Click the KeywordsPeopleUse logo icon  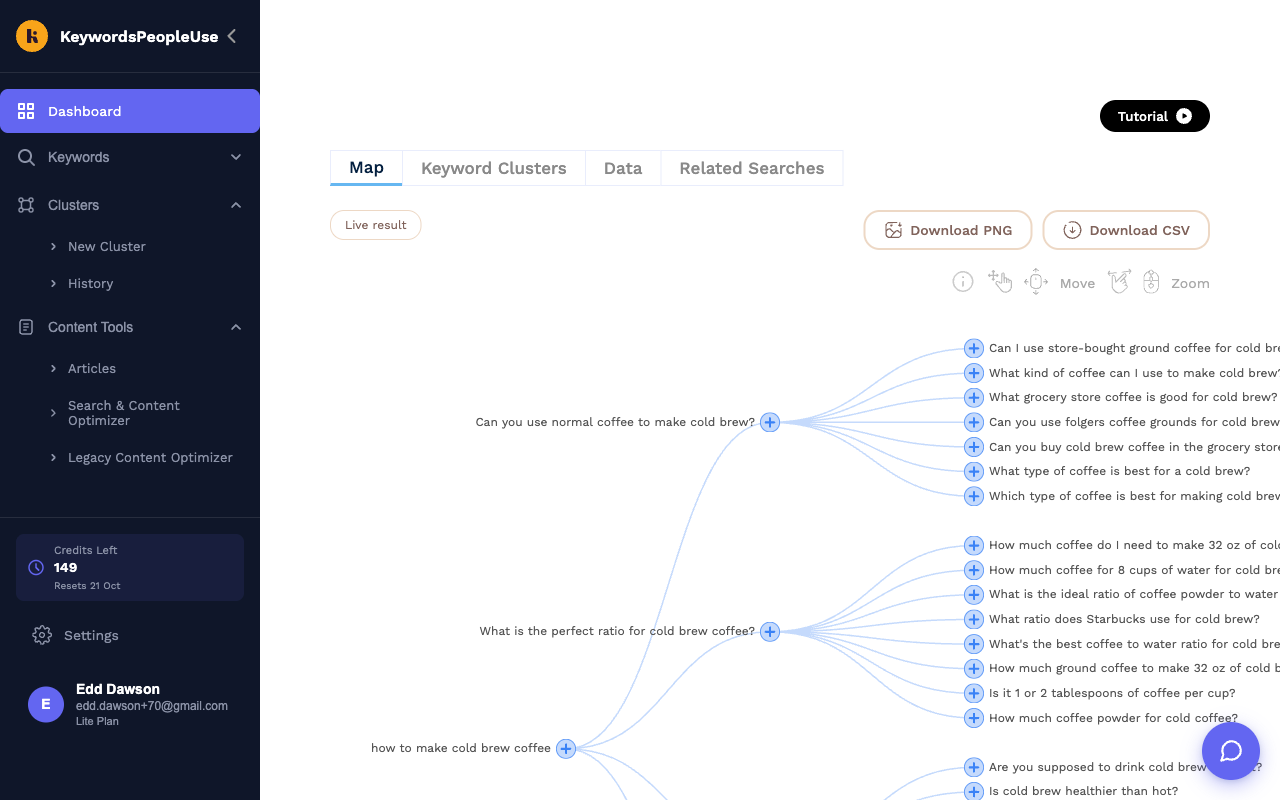click(32, 36)
